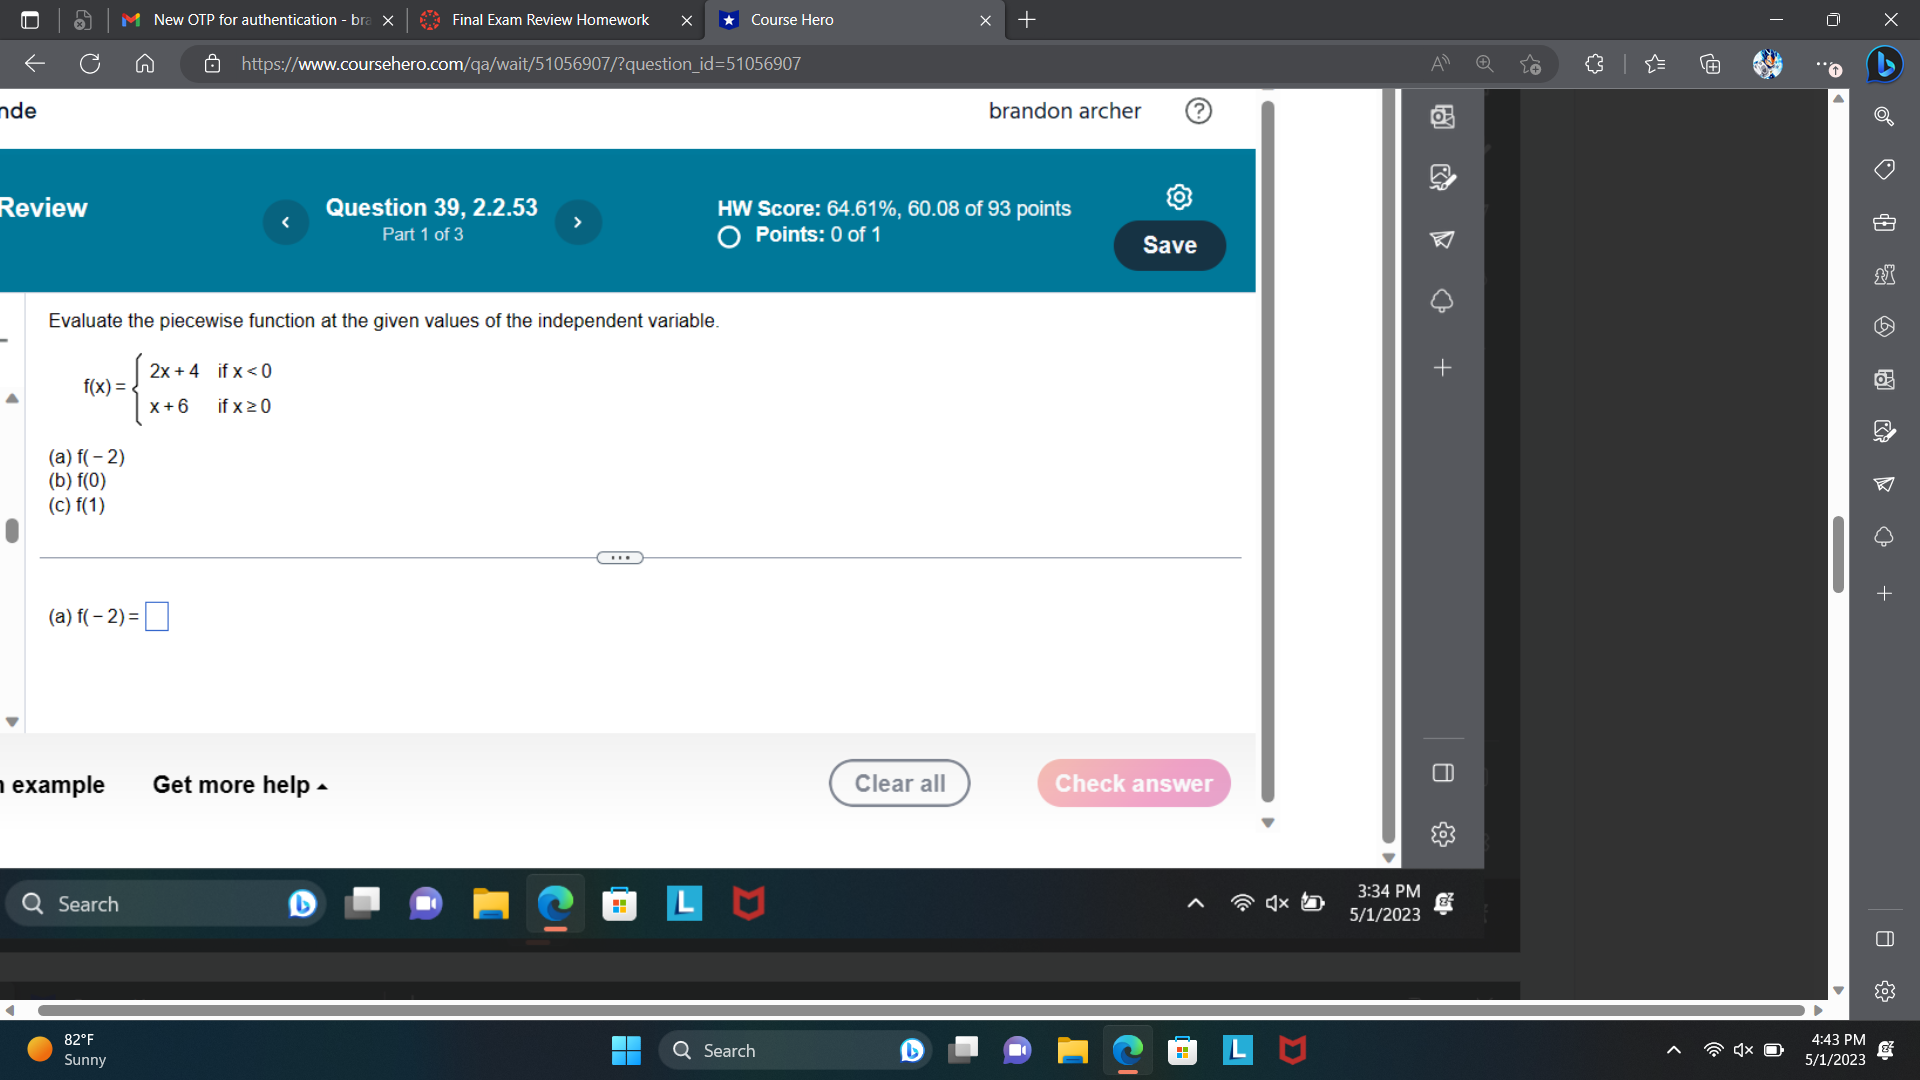Click the Clear all button
The width and height of the screenshot is (1920, 1080).
coord(898,783)
